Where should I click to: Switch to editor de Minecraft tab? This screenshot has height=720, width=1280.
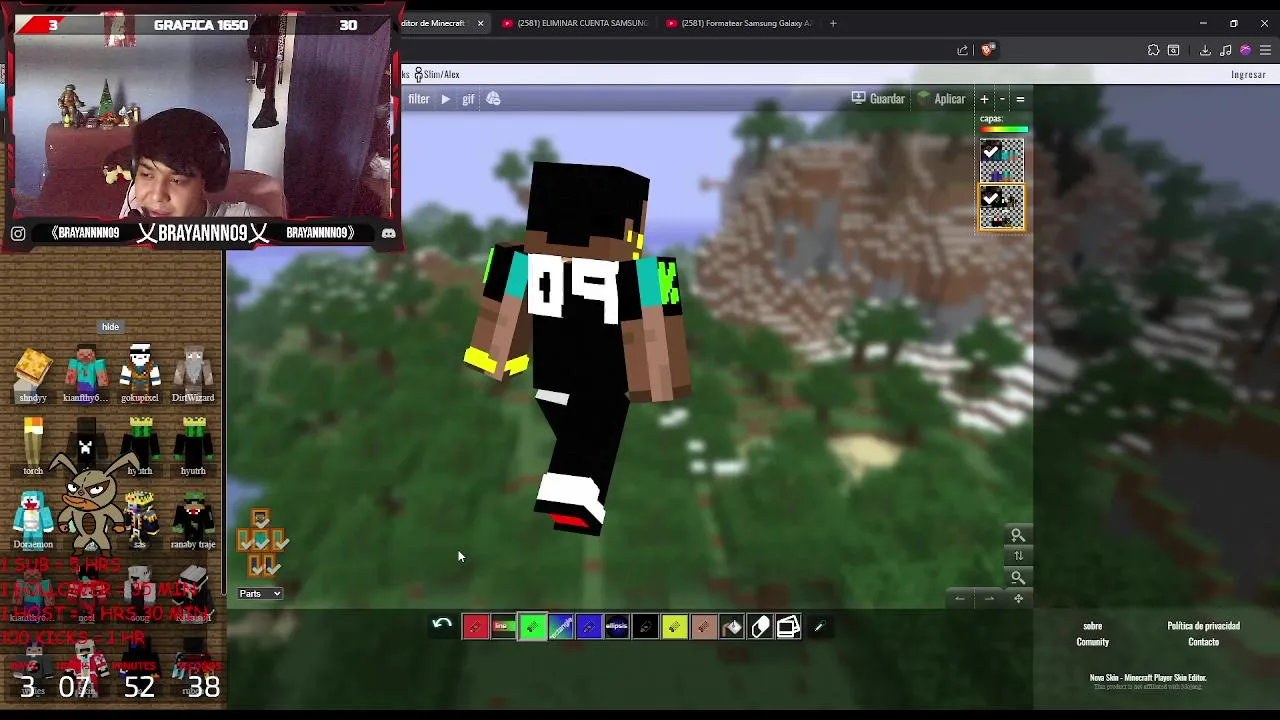(445, 23)
